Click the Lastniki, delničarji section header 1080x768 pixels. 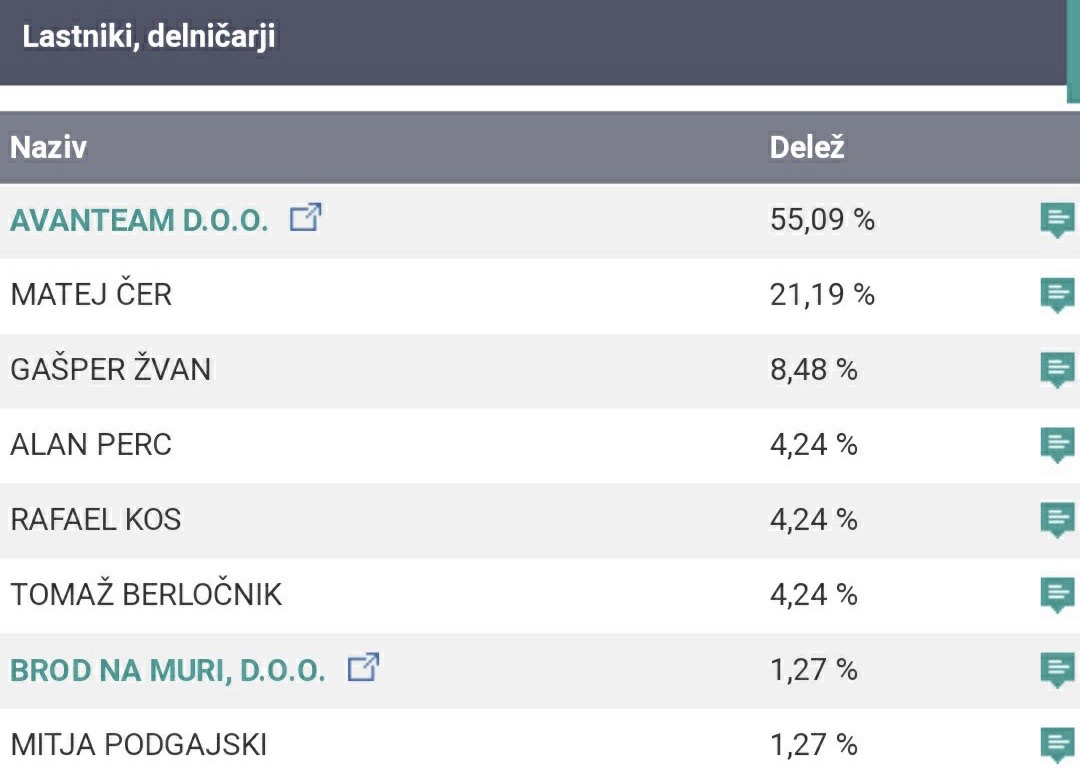coord(148,38)
